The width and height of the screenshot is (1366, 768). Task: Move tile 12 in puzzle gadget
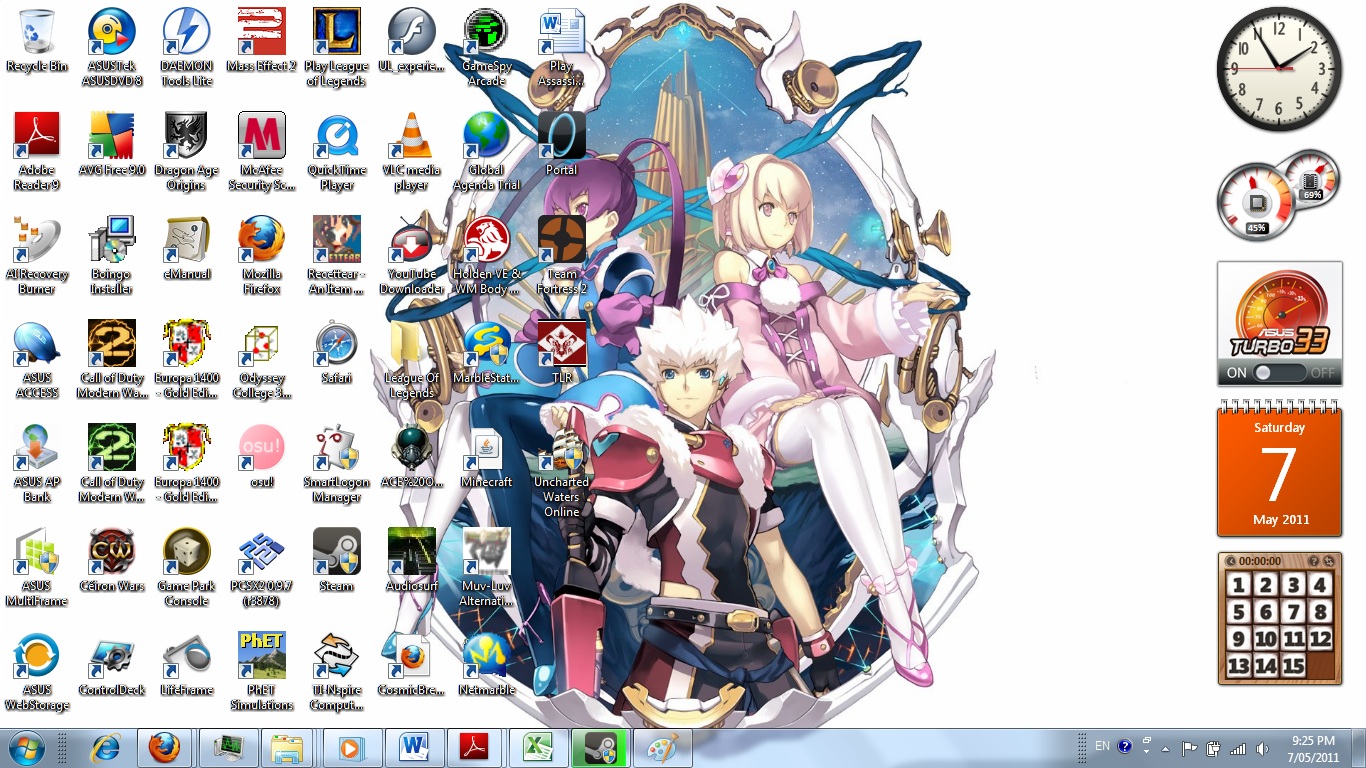(1320, 639)
